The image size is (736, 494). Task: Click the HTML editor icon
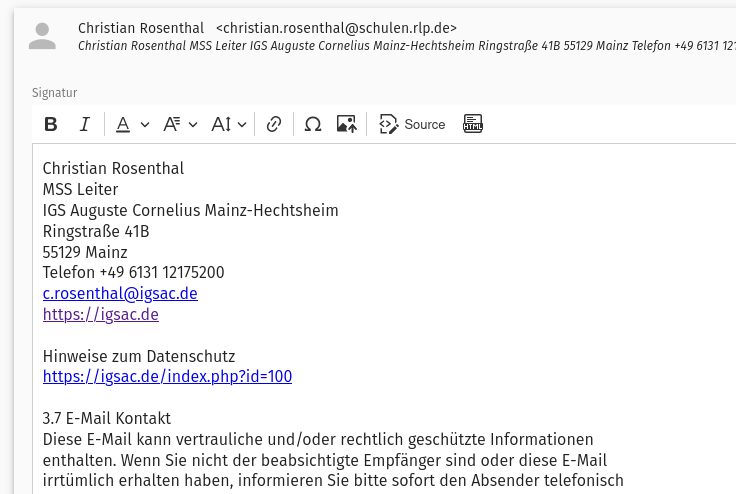pos(473,124)
